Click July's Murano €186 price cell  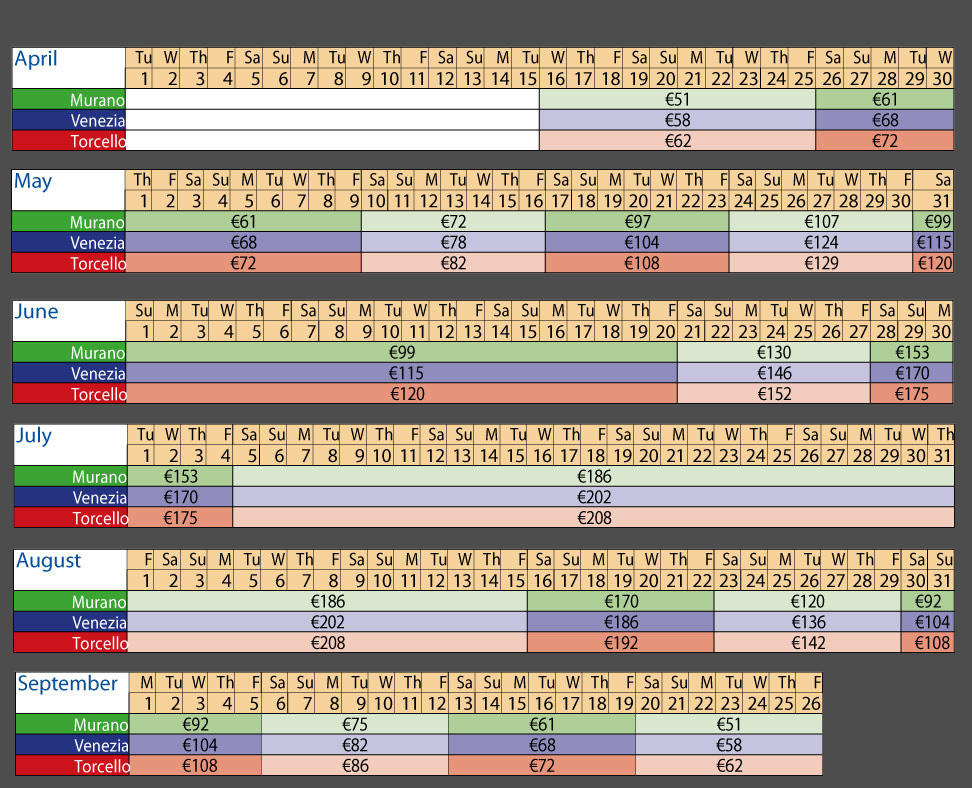pyautogui.click(x=594, y=476)
